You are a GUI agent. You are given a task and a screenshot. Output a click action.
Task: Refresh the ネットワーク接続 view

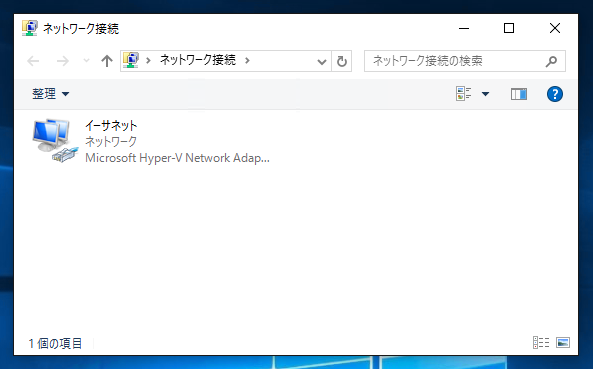pos(342,61)
